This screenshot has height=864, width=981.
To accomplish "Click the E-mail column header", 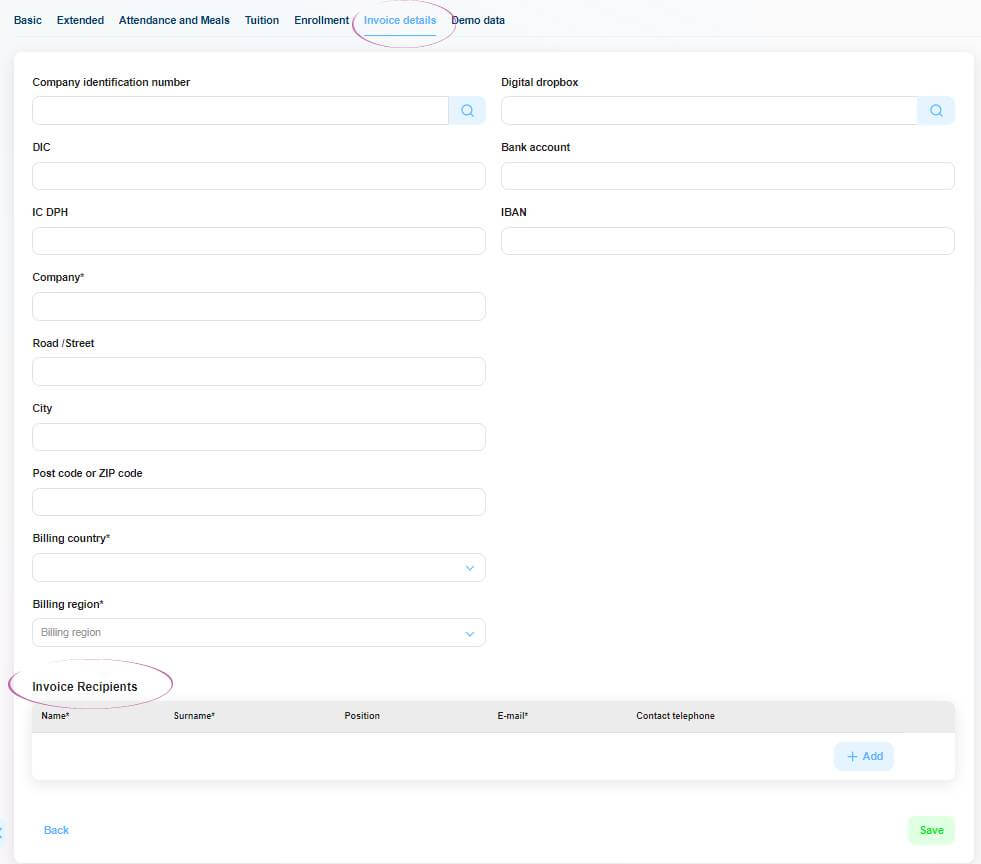I will (512, 716).
